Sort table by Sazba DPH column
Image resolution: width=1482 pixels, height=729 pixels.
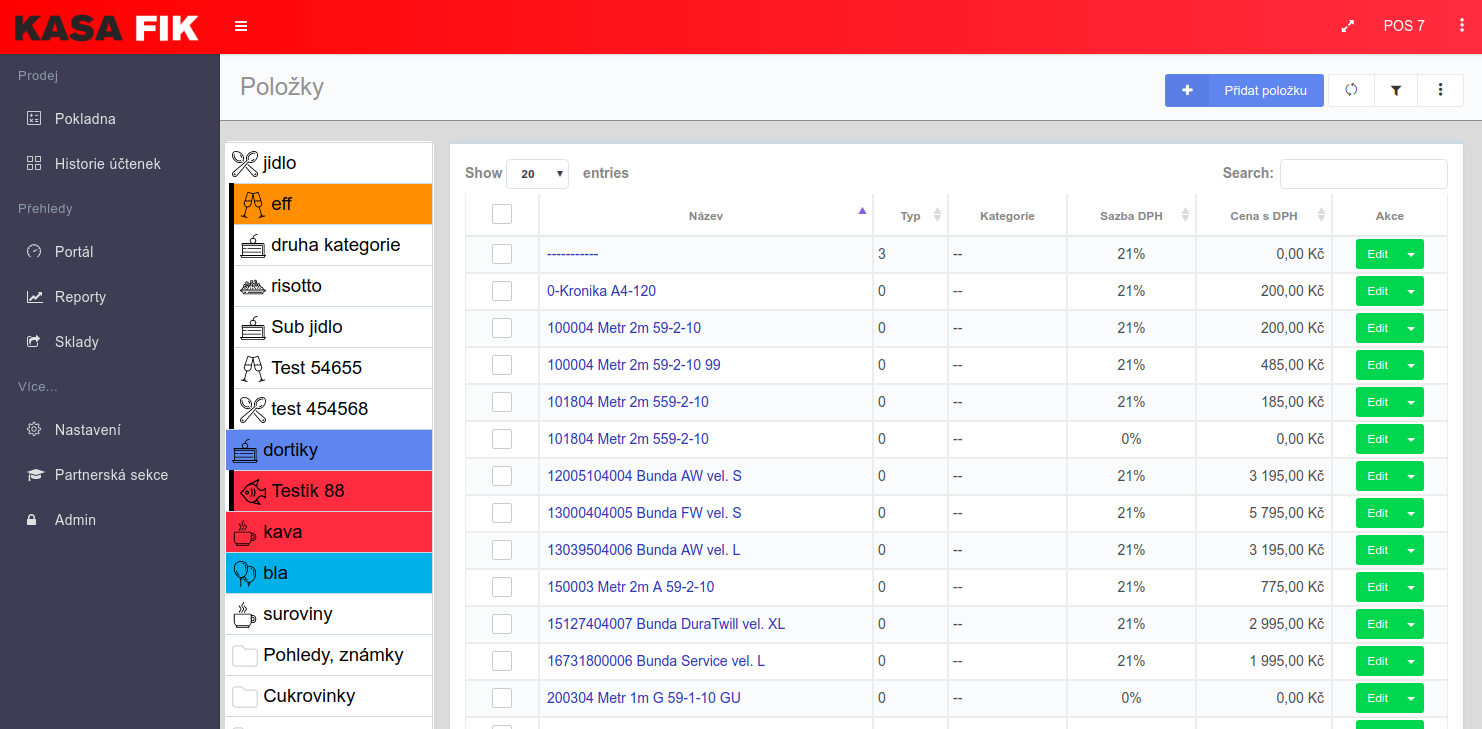point(1131,216)
